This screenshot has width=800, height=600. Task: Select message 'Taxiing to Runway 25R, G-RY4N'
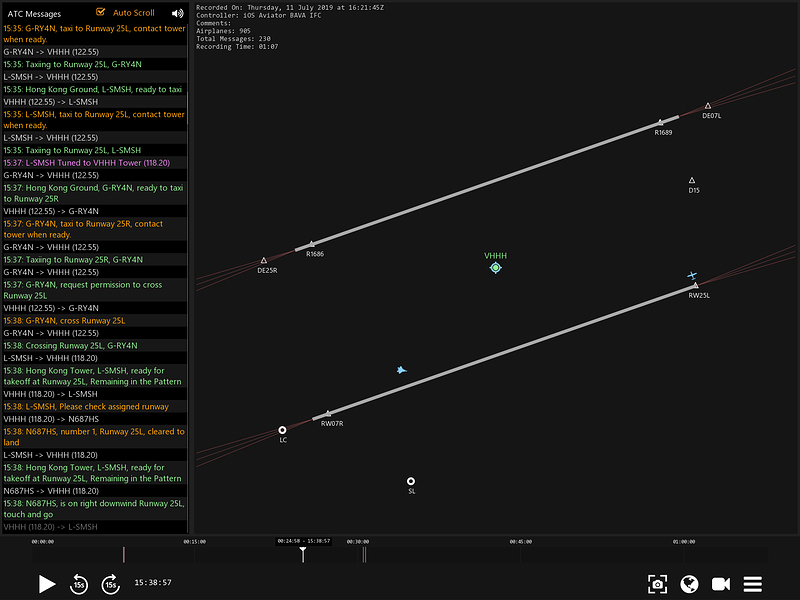[x=94, y=260]
